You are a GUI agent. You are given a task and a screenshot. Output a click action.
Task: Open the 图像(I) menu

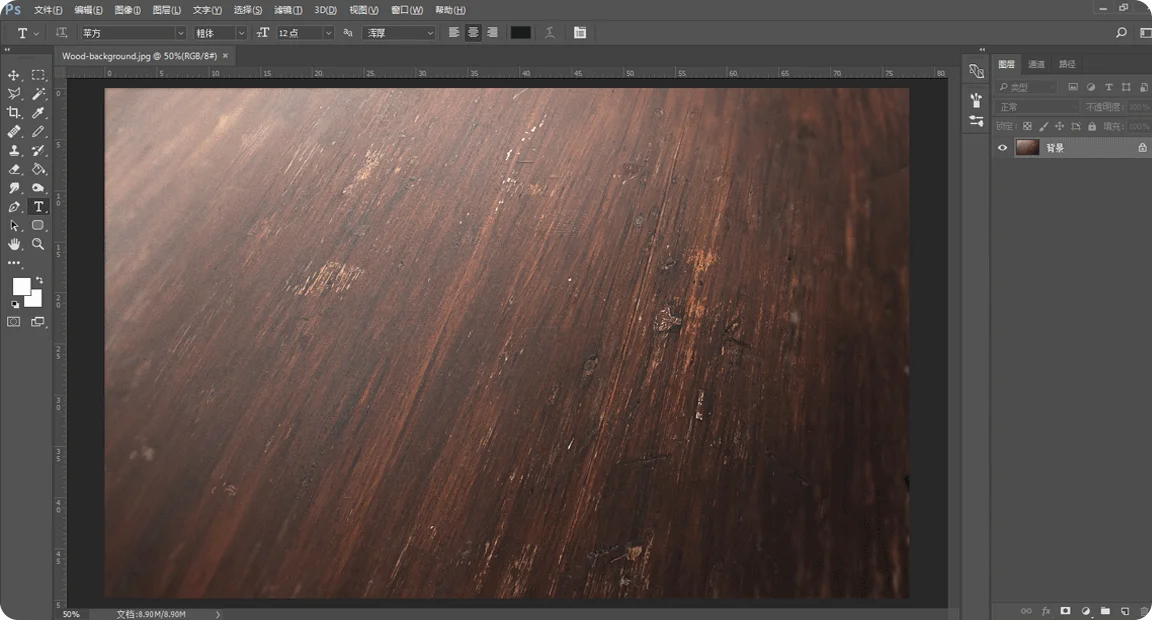128,10
